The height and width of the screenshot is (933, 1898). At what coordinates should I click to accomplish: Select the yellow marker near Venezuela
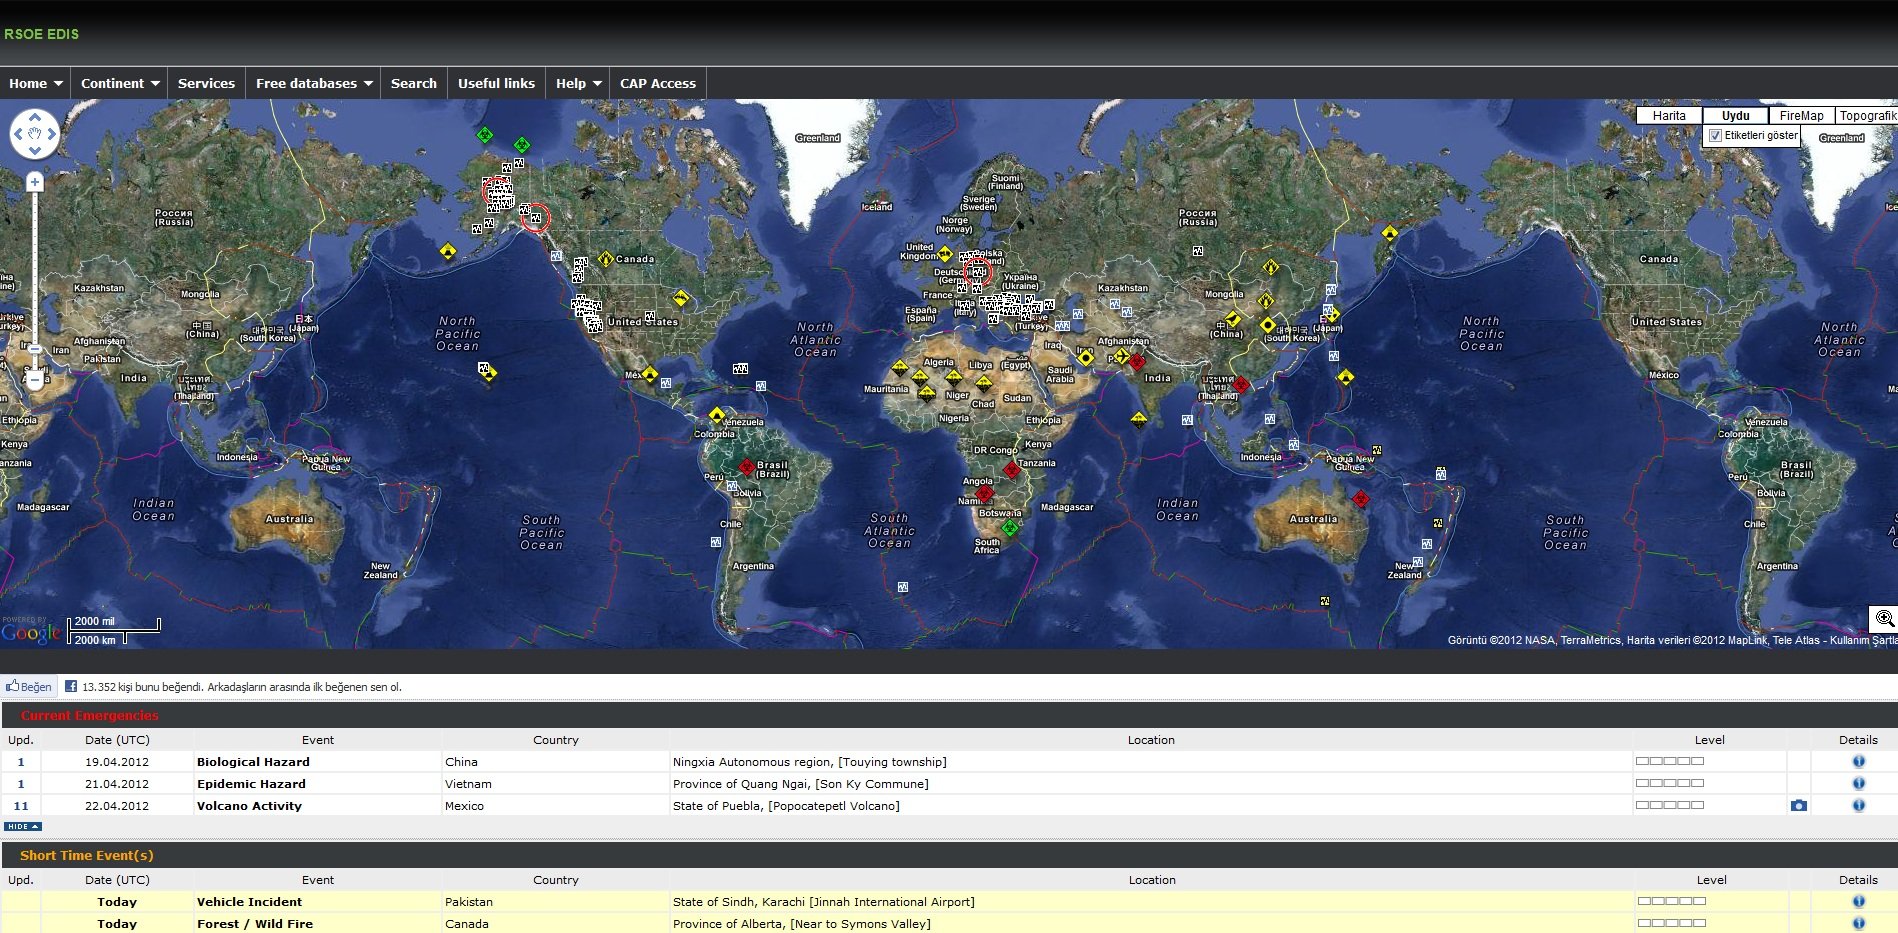pos(716,415)
